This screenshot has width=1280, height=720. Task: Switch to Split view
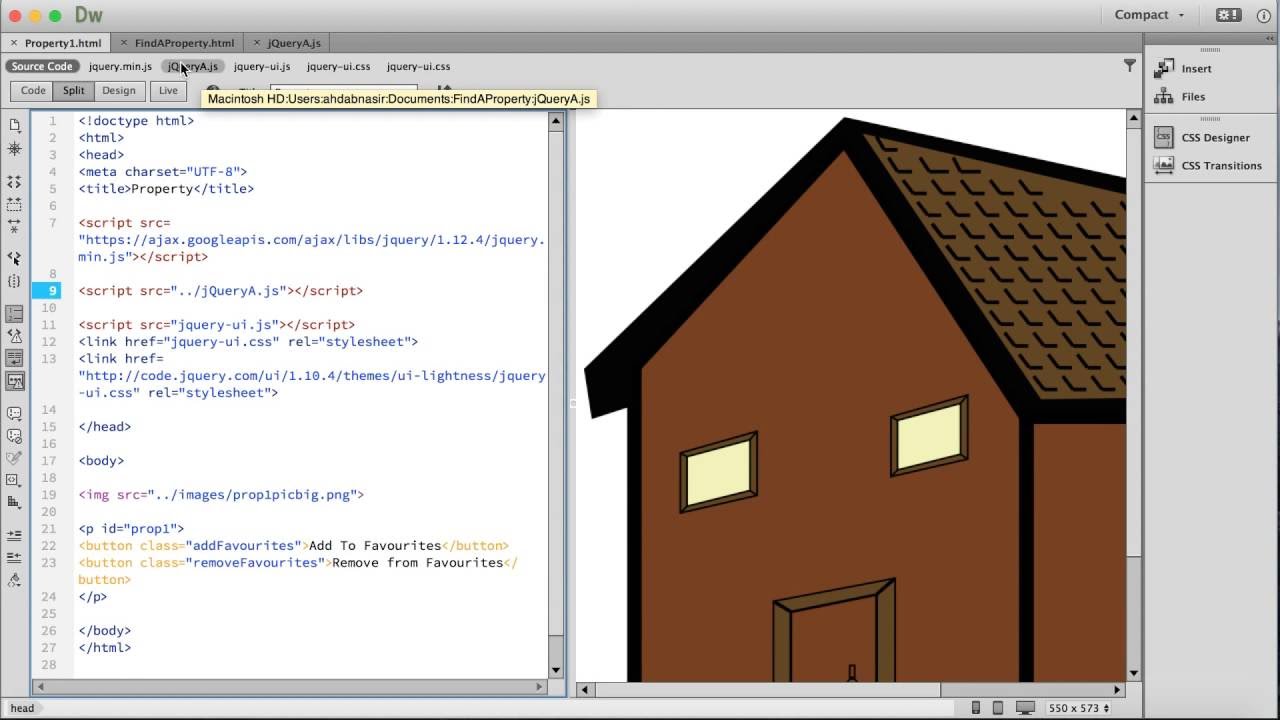click(x=74, y=91)
